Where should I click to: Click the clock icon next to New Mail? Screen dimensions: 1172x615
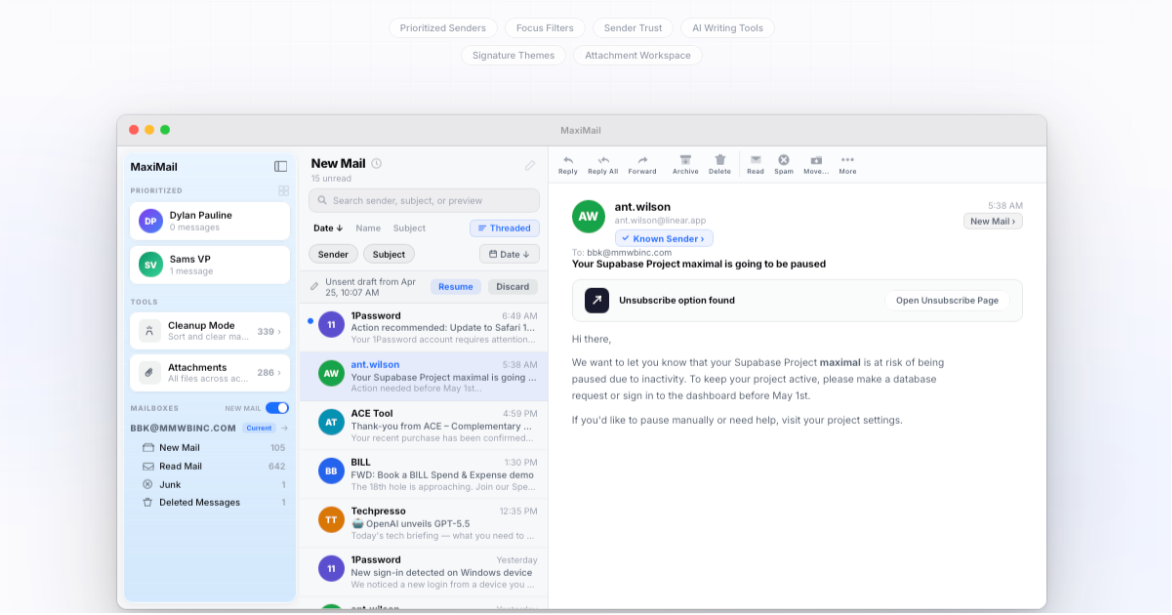377,164
